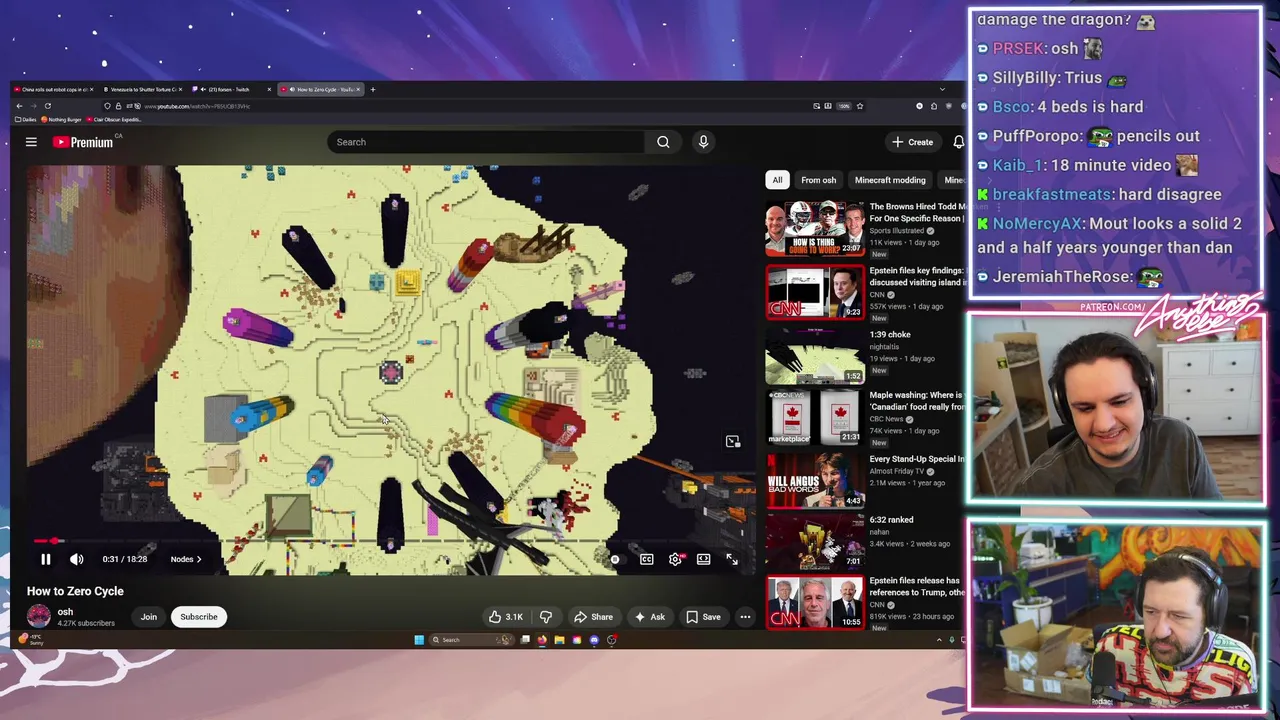
Task: Bookmark this page with star icon
Action: pos(859,106)
